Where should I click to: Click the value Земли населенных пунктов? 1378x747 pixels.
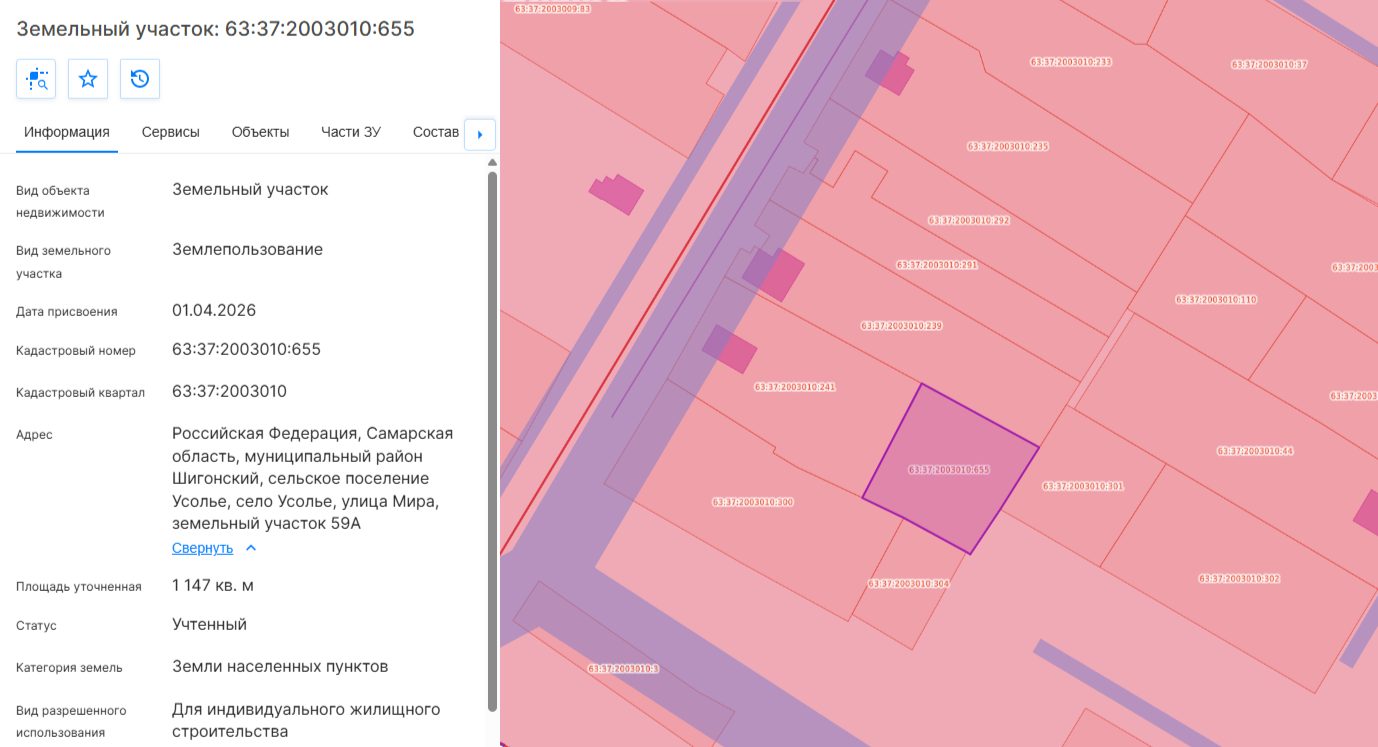point(280,666)
